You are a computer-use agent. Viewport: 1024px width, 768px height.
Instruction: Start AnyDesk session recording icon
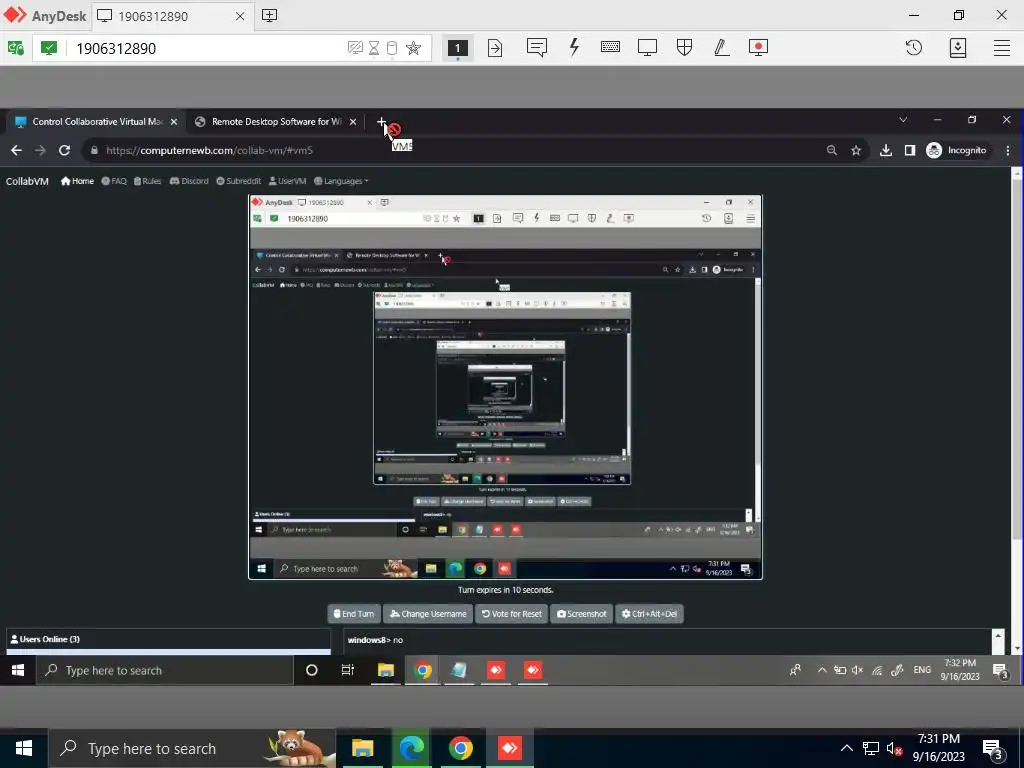coord(758,48)
